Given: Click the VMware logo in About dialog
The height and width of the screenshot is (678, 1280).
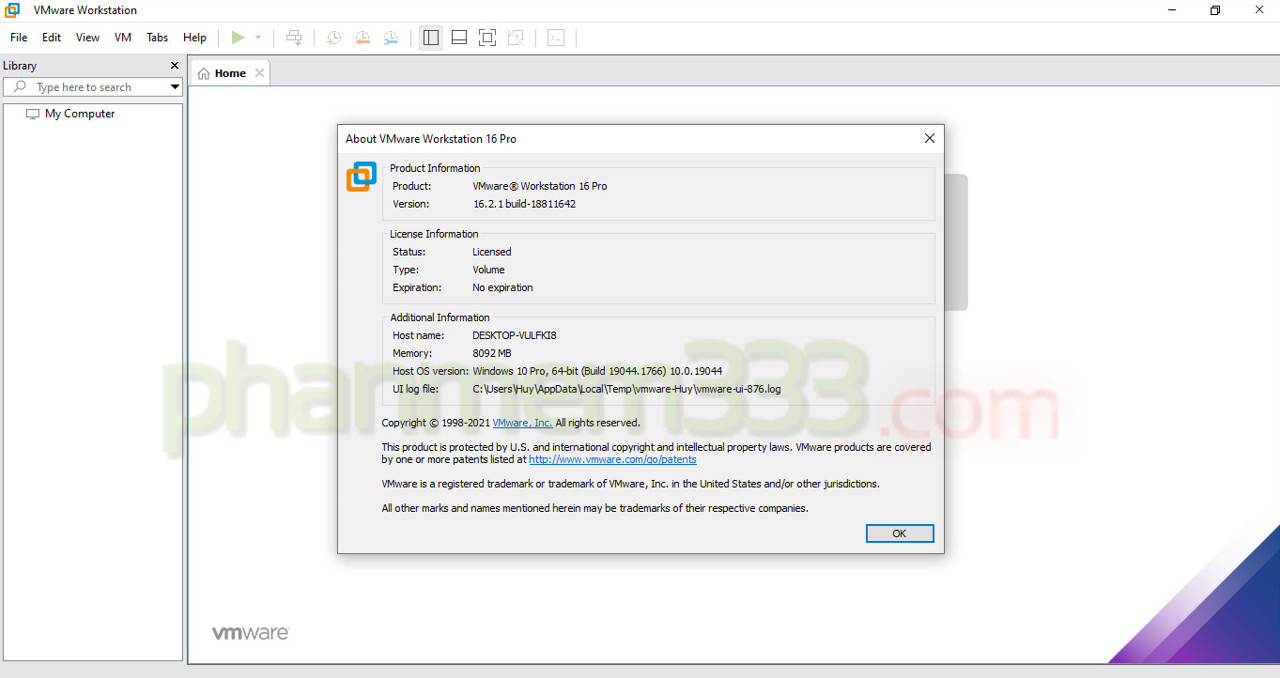Looking at the screenshot, I should pos(361,177).
